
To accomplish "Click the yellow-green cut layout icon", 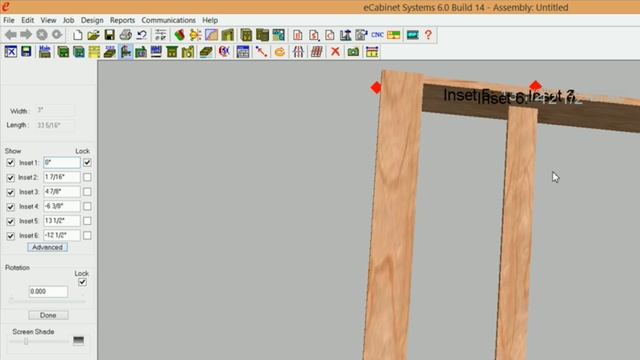I will pyautogui.click(x=393, y=35).
